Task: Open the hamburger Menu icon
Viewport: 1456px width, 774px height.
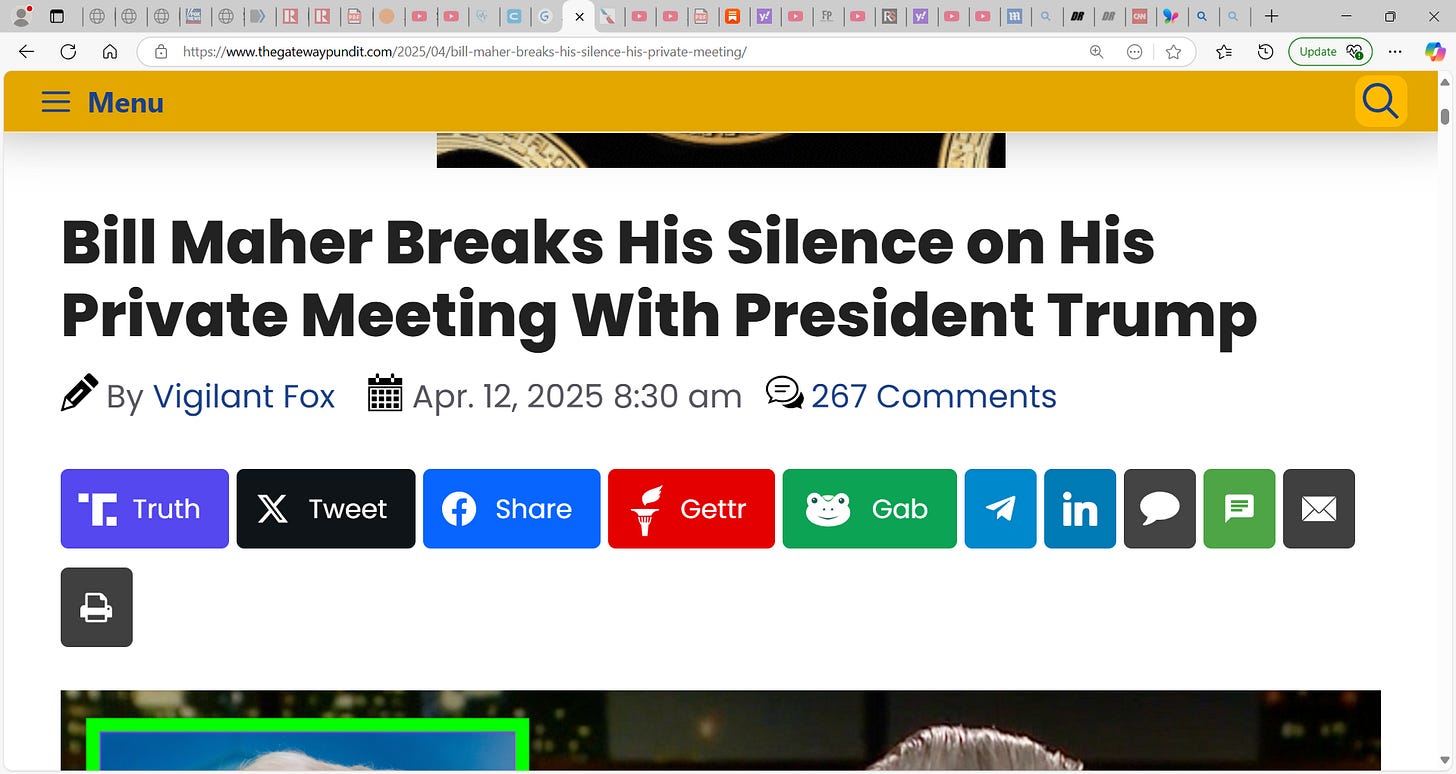Action: [56, 102]
